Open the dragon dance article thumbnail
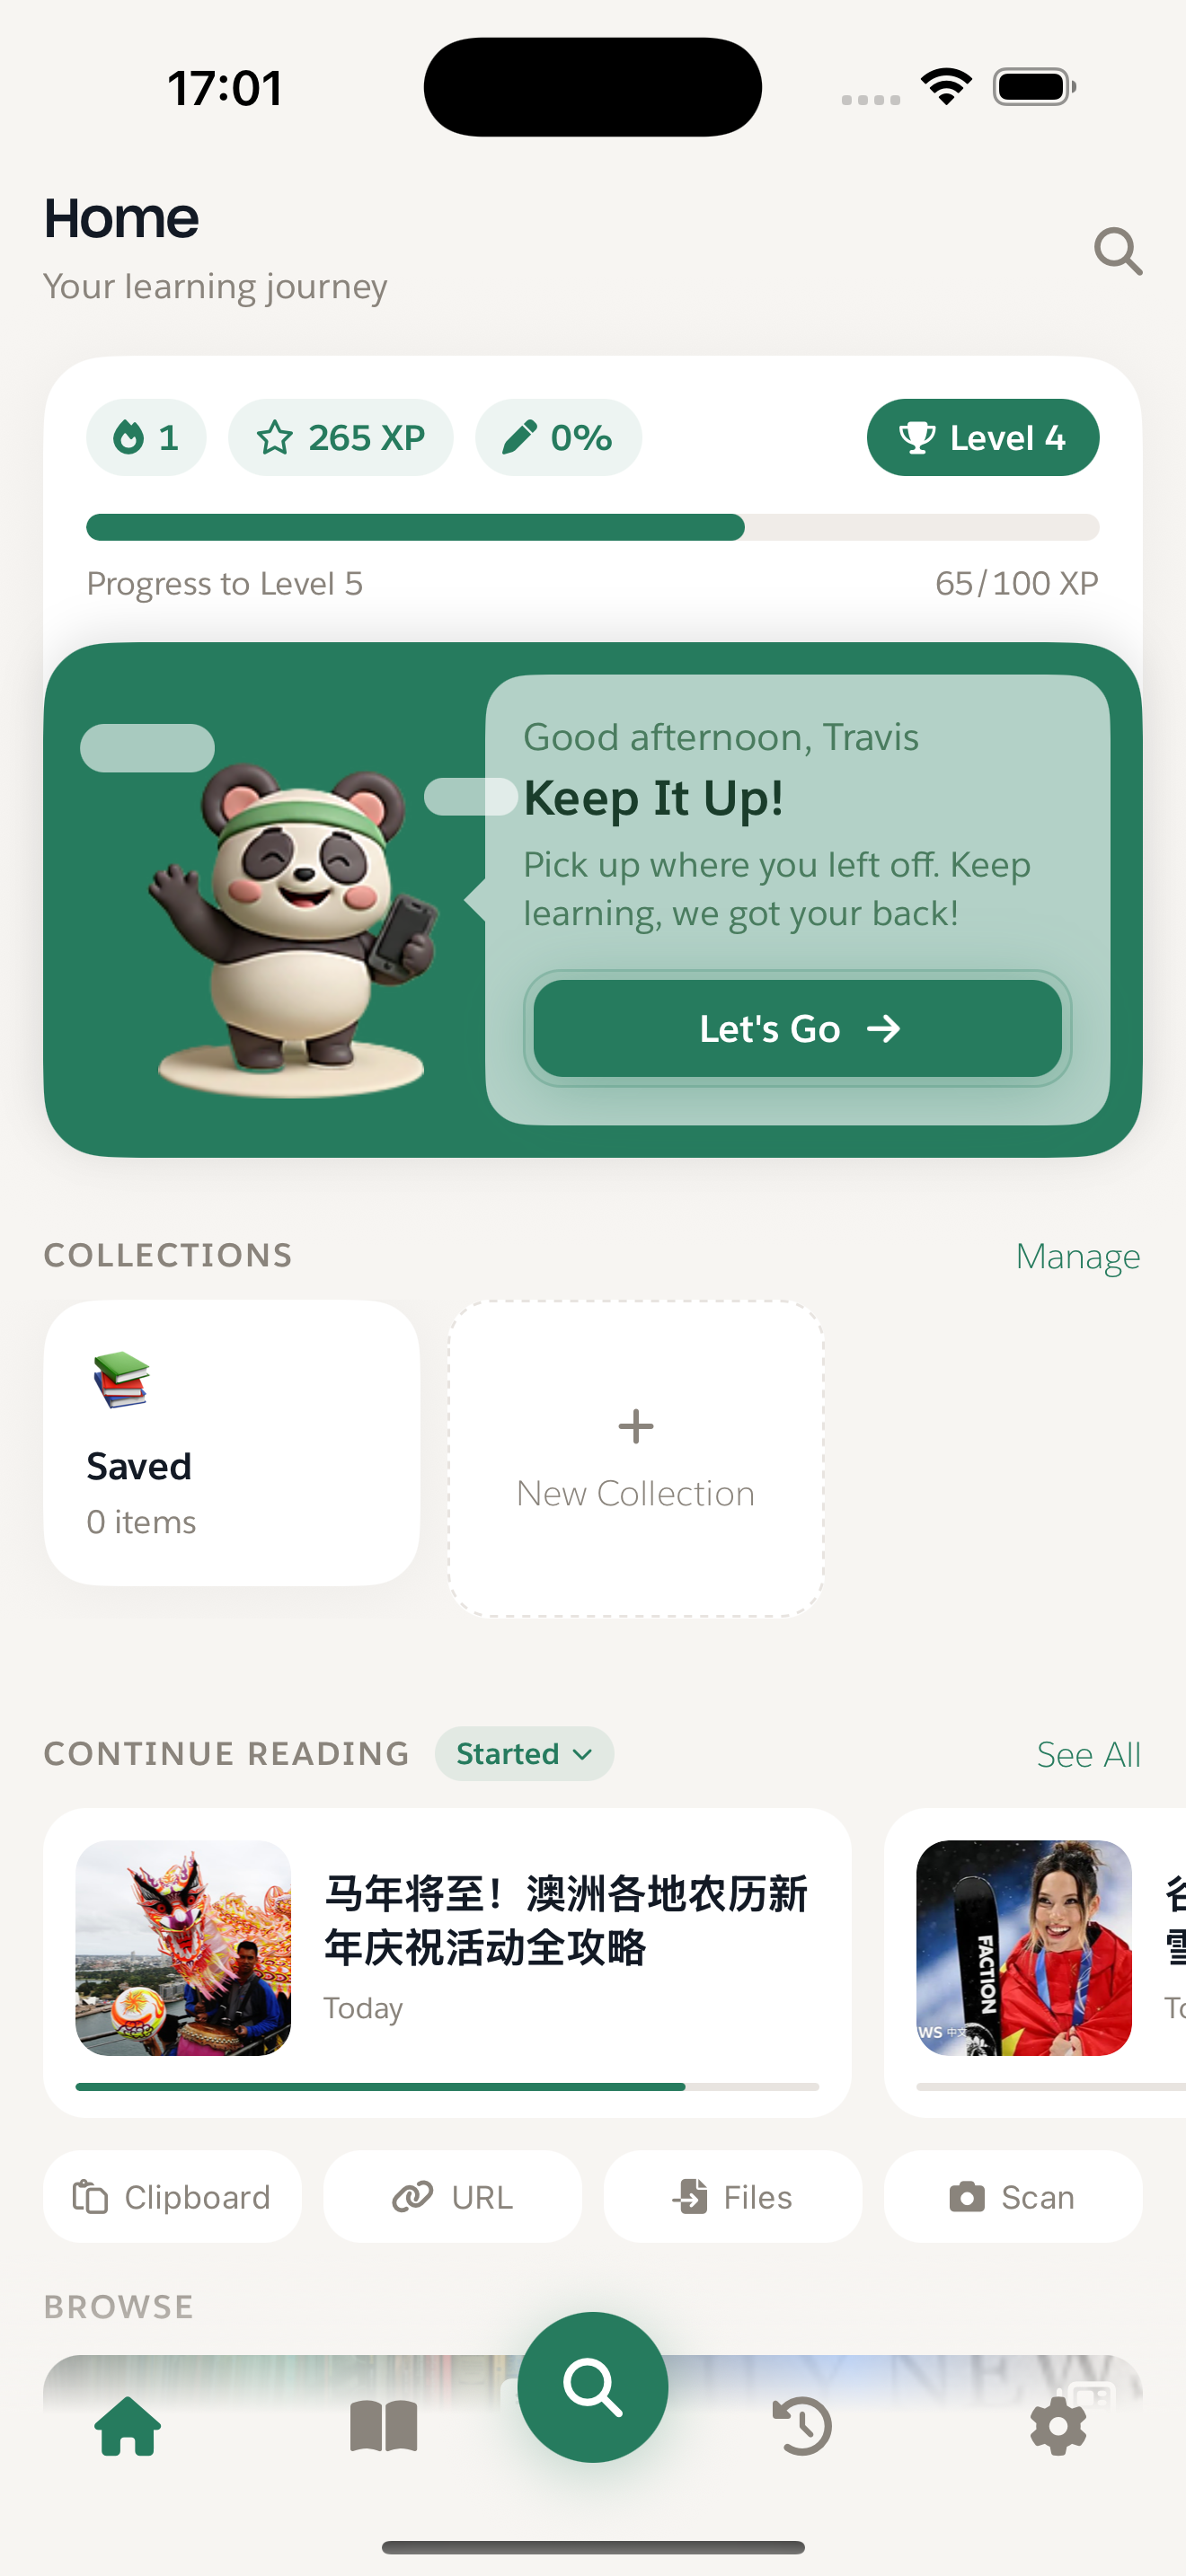Image resolution: width=1186 pixels, height=2576 pixels. 183,1947
